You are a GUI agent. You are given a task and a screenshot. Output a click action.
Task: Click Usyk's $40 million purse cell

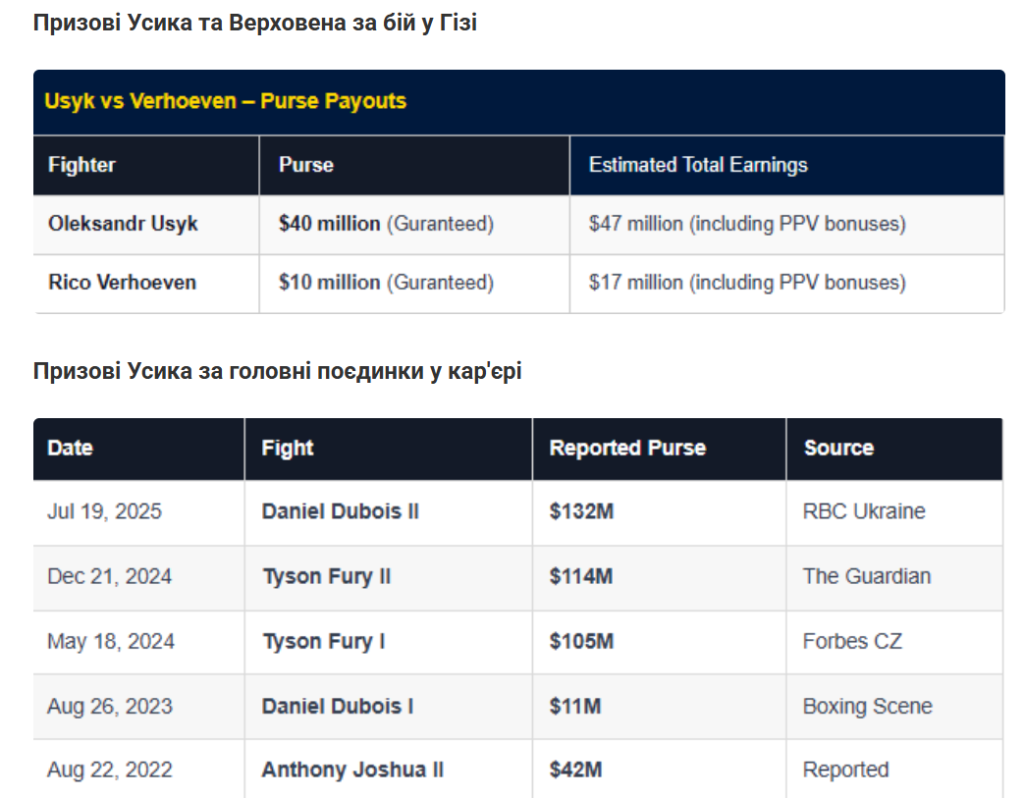point(414,224)
